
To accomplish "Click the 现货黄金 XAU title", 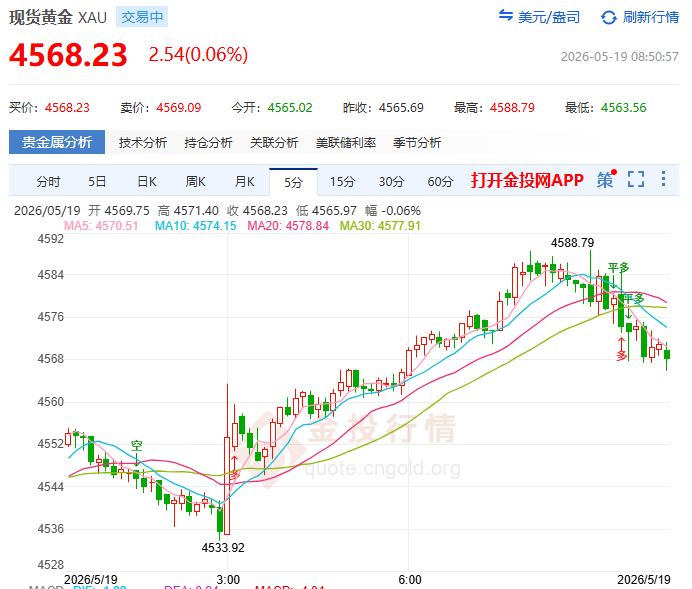I will pyautogui.click(x=58, y=17).
